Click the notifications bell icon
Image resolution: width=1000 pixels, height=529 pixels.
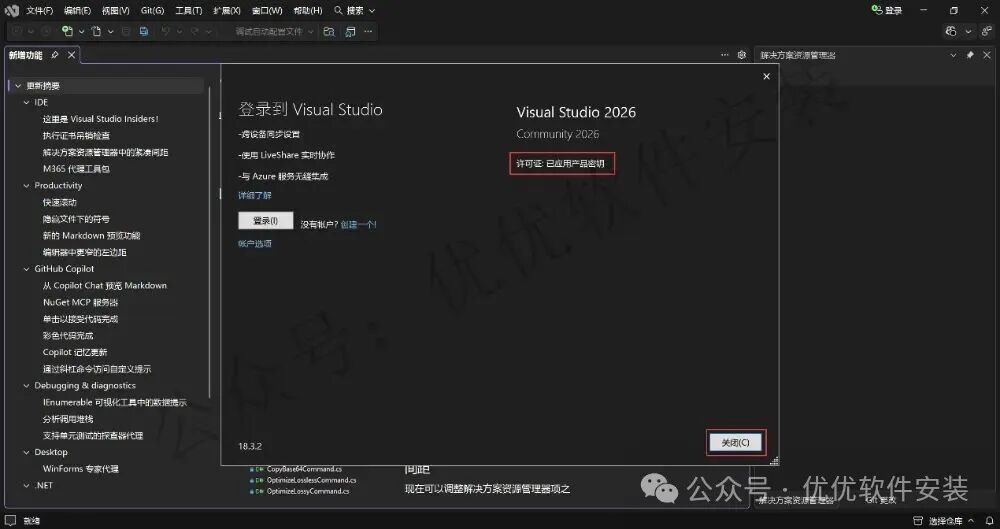[990, 521]
